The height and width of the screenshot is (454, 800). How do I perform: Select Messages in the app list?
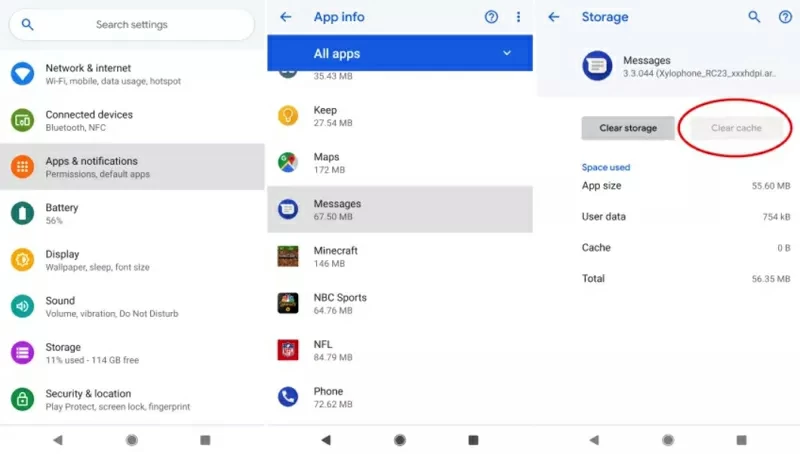point(400,209)
